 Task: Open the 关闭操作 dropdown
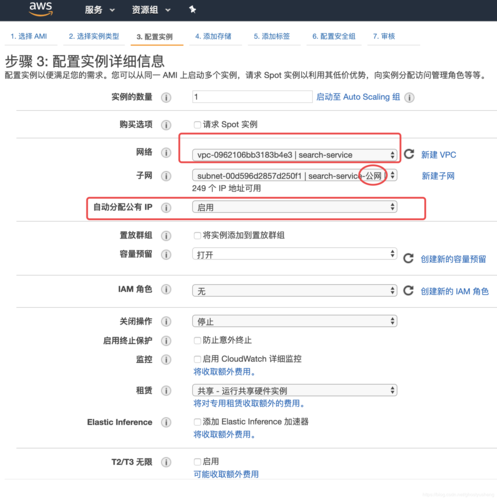point(294,321)
